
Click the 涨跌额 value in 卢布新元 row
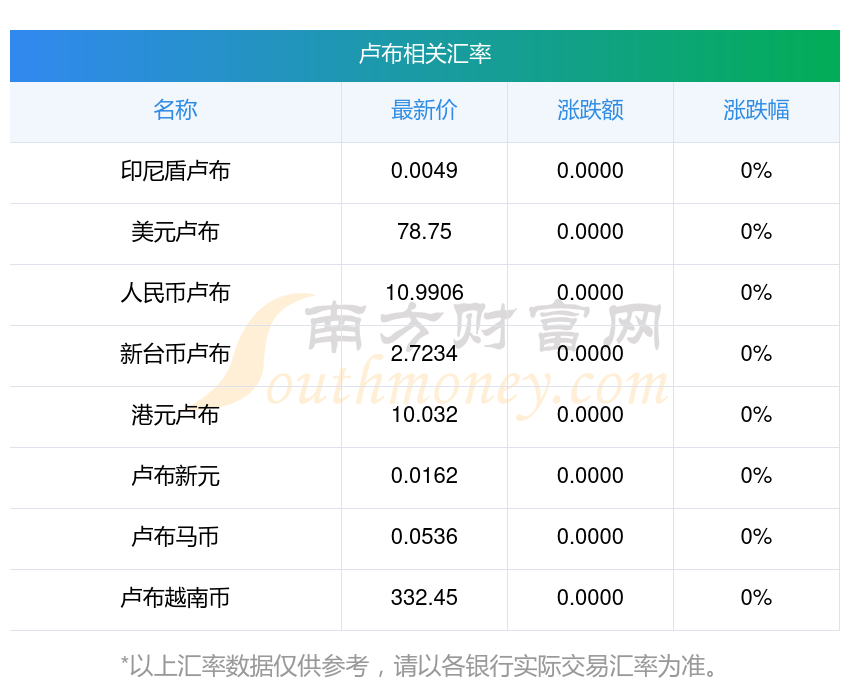(x=590, y=476)
